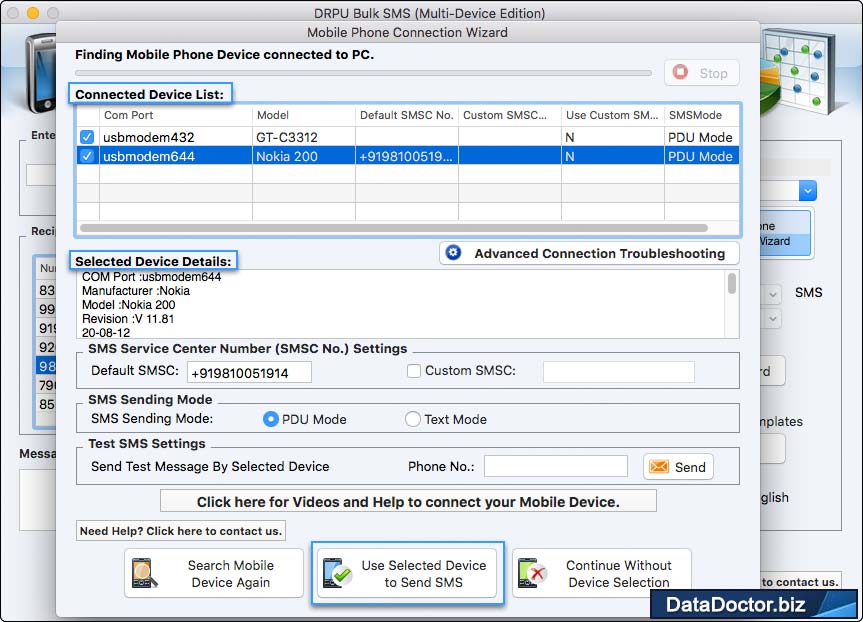Screen dimensions: 863x622
Task: Click the magnifier phone icon for Search Mobile Device
Action: tap(144, 573)
